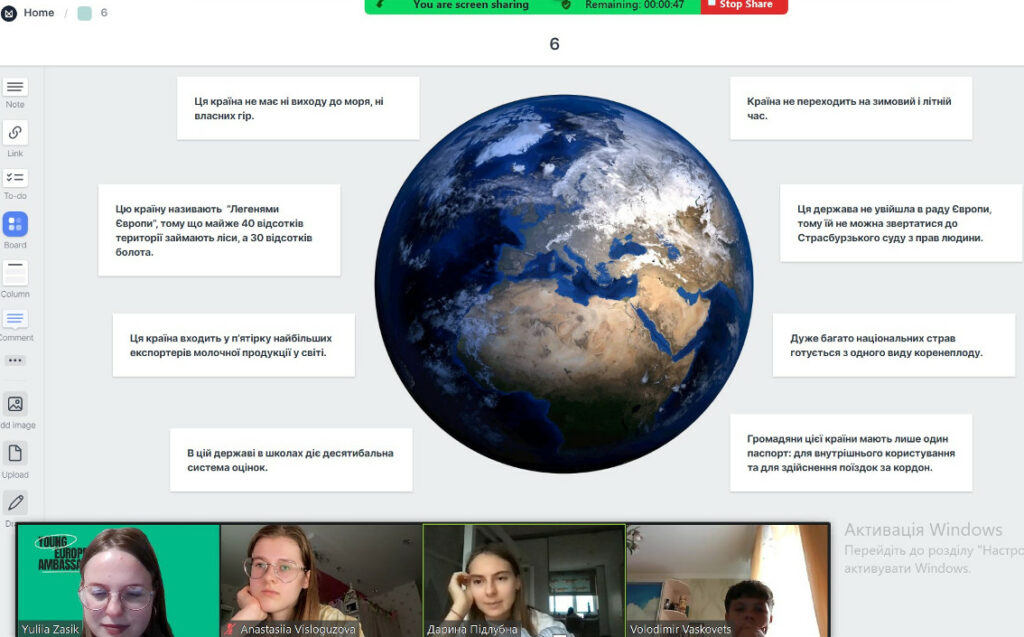Pick the Comment tool
This screenshot has height=637, width=1024.
(14, 319)
